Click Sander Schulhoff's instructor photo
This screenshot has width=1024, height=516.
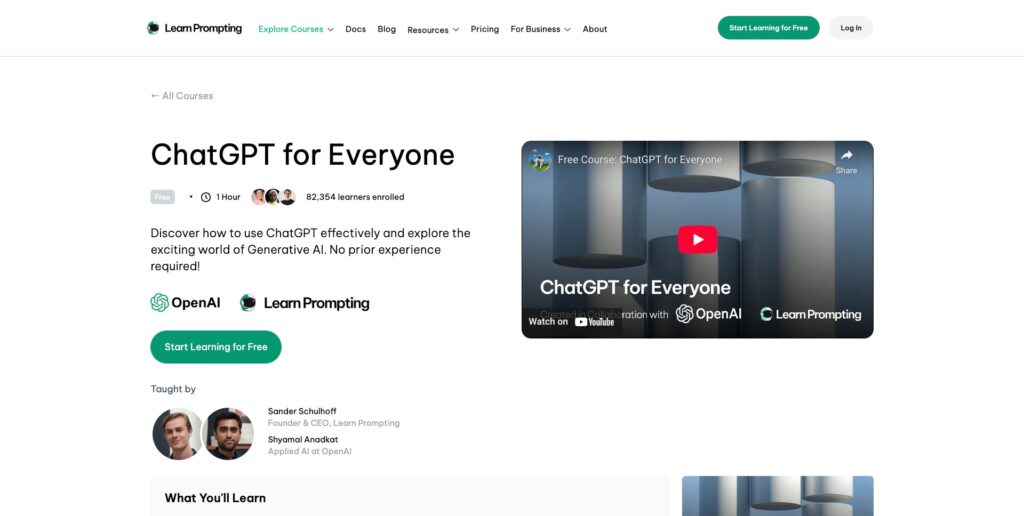pyautogui.click(x=178, y=434)
